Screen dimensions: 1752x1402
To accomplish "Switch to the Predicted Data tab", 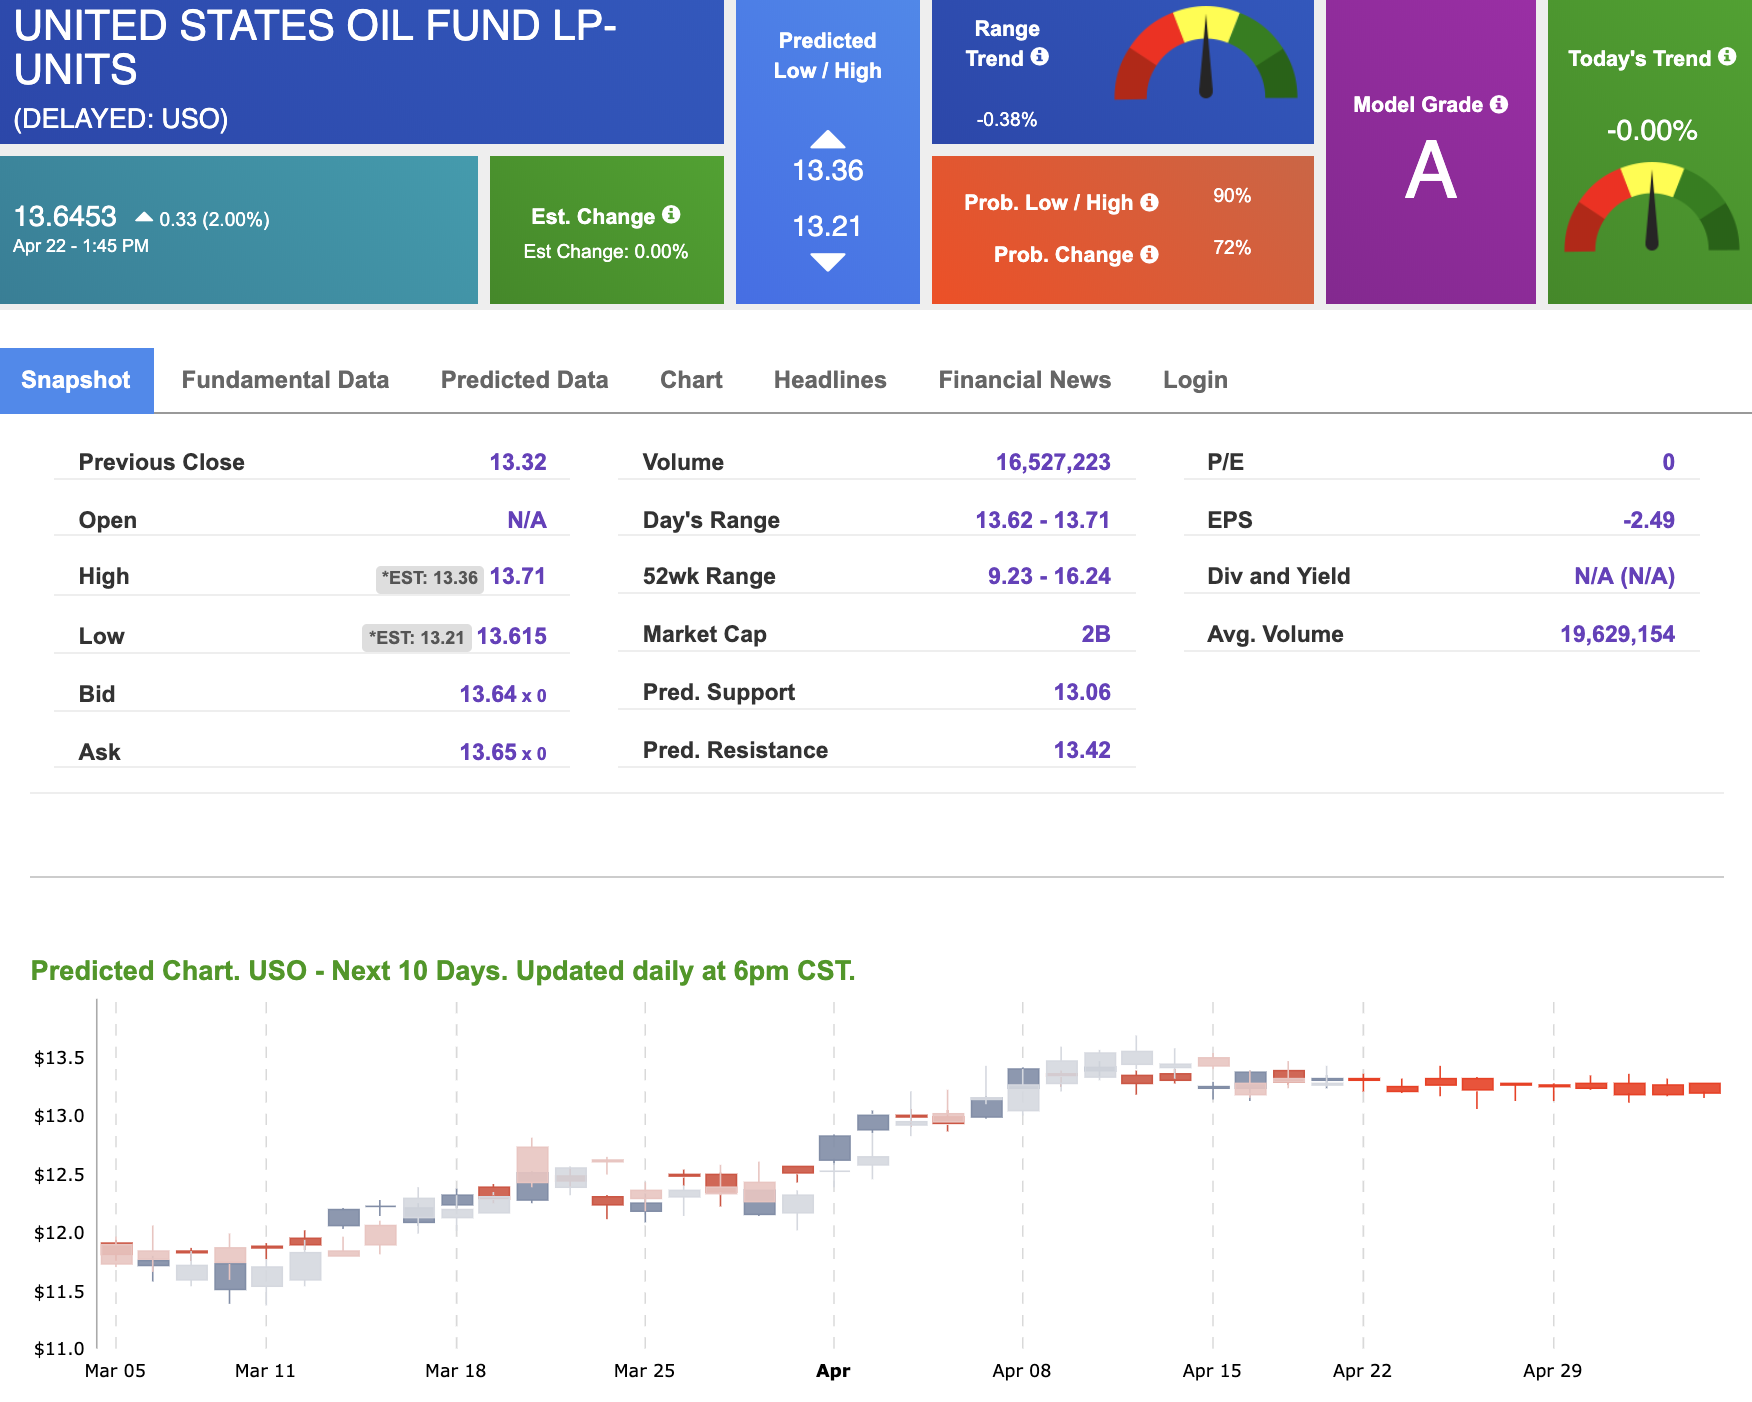I will pos(524,380).
